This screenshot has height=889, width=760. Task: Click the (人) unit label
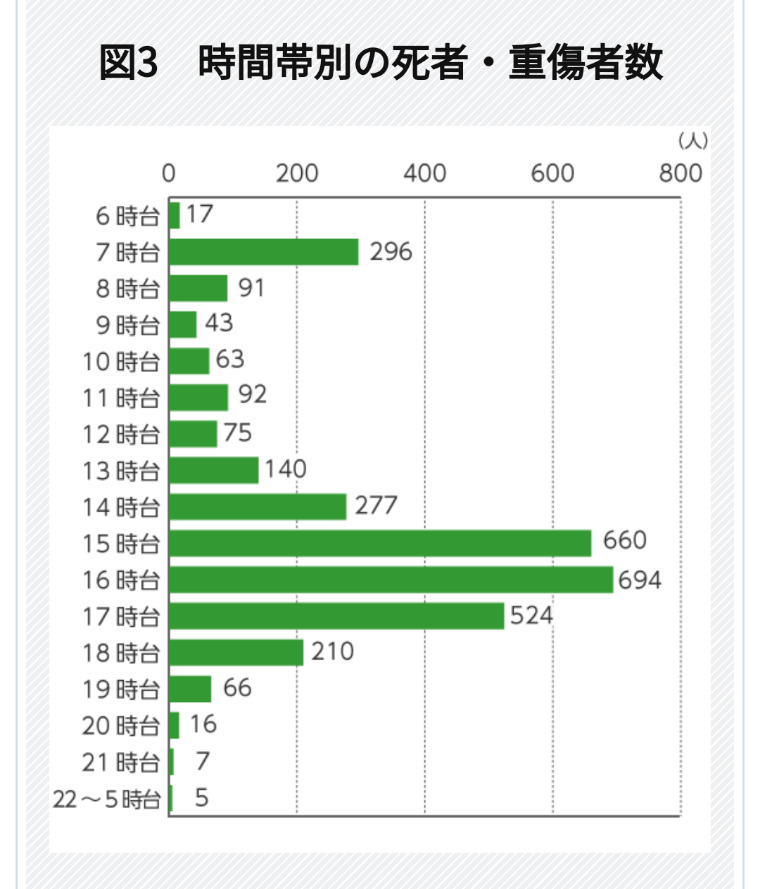pyautogui.click(x=692, y=140)
